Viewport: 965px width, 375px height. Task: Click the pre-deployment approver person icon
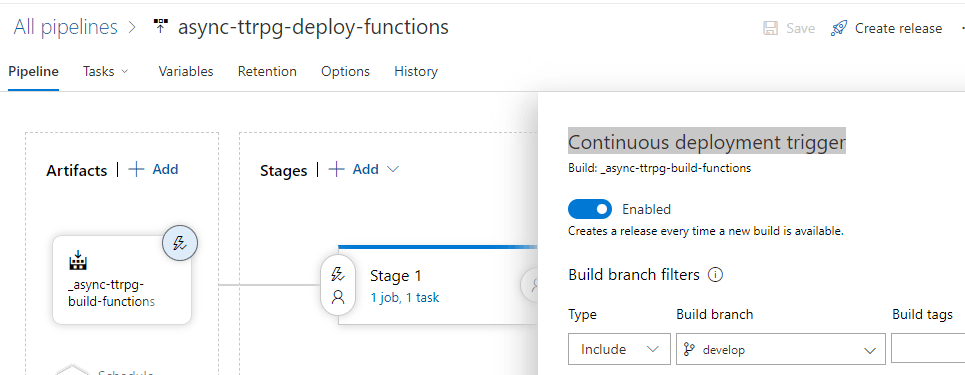[338, 297]
